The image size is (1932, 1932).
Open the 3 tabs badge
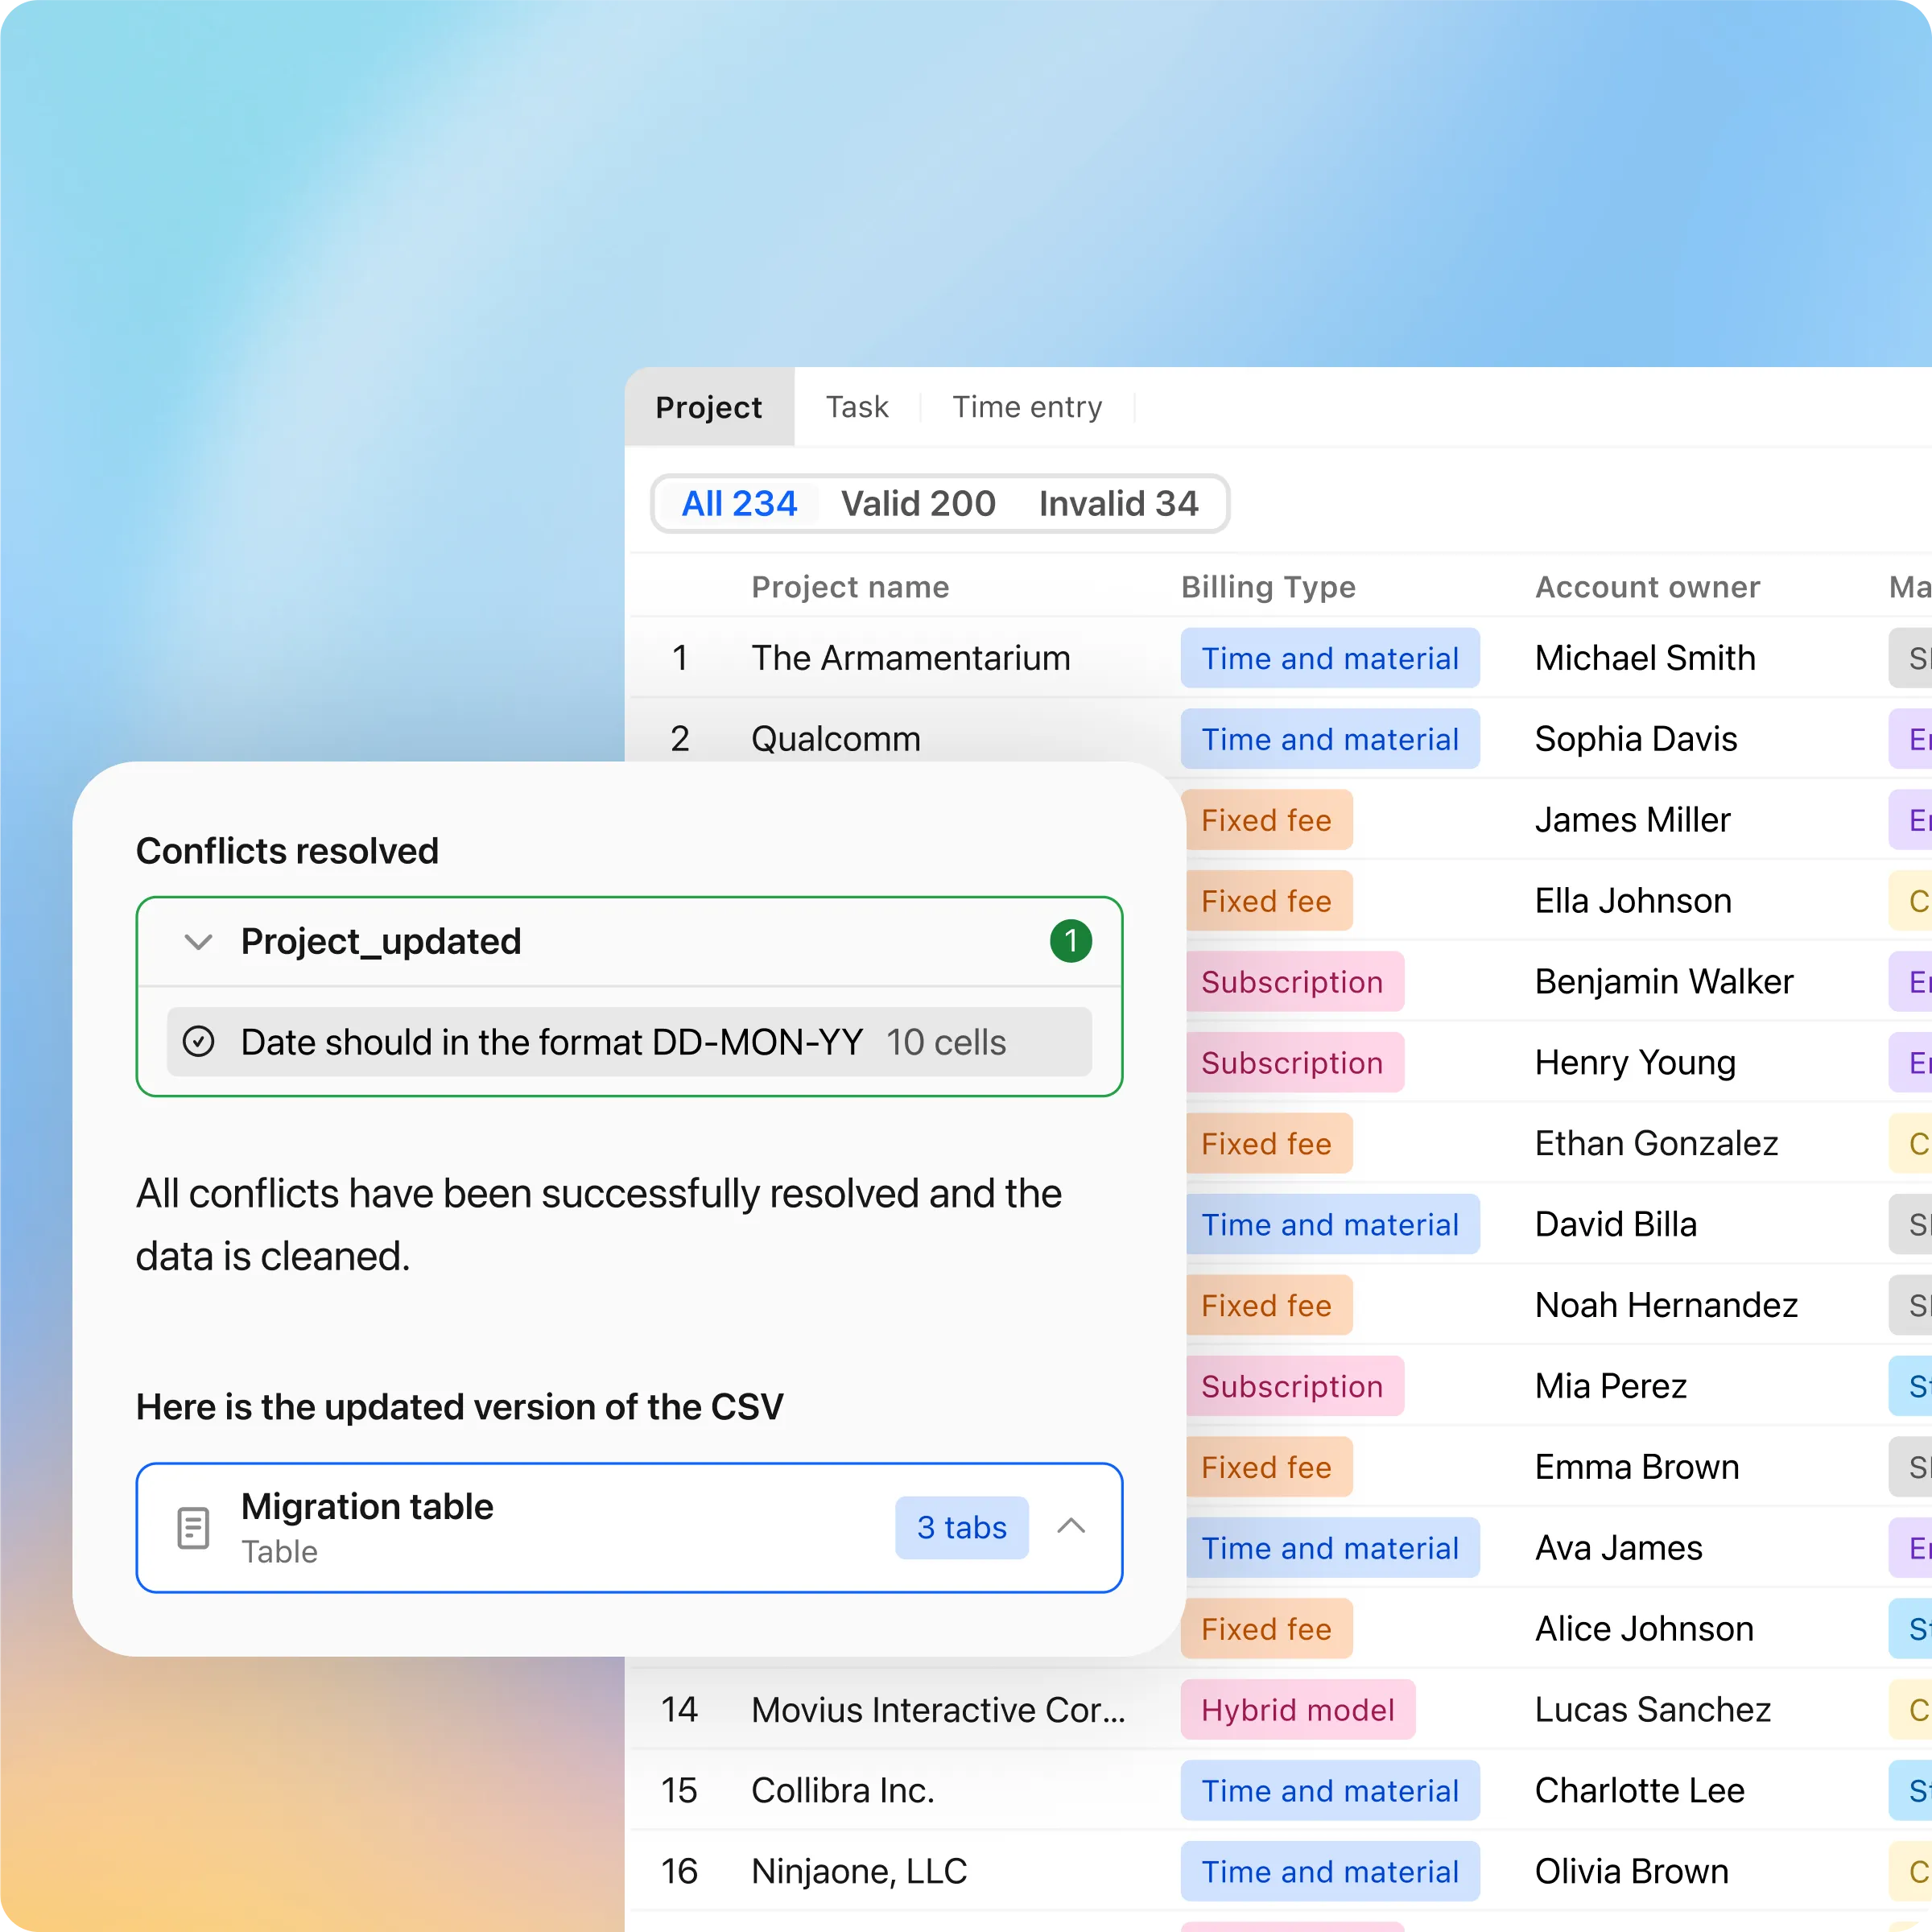tap(960, 1527)
